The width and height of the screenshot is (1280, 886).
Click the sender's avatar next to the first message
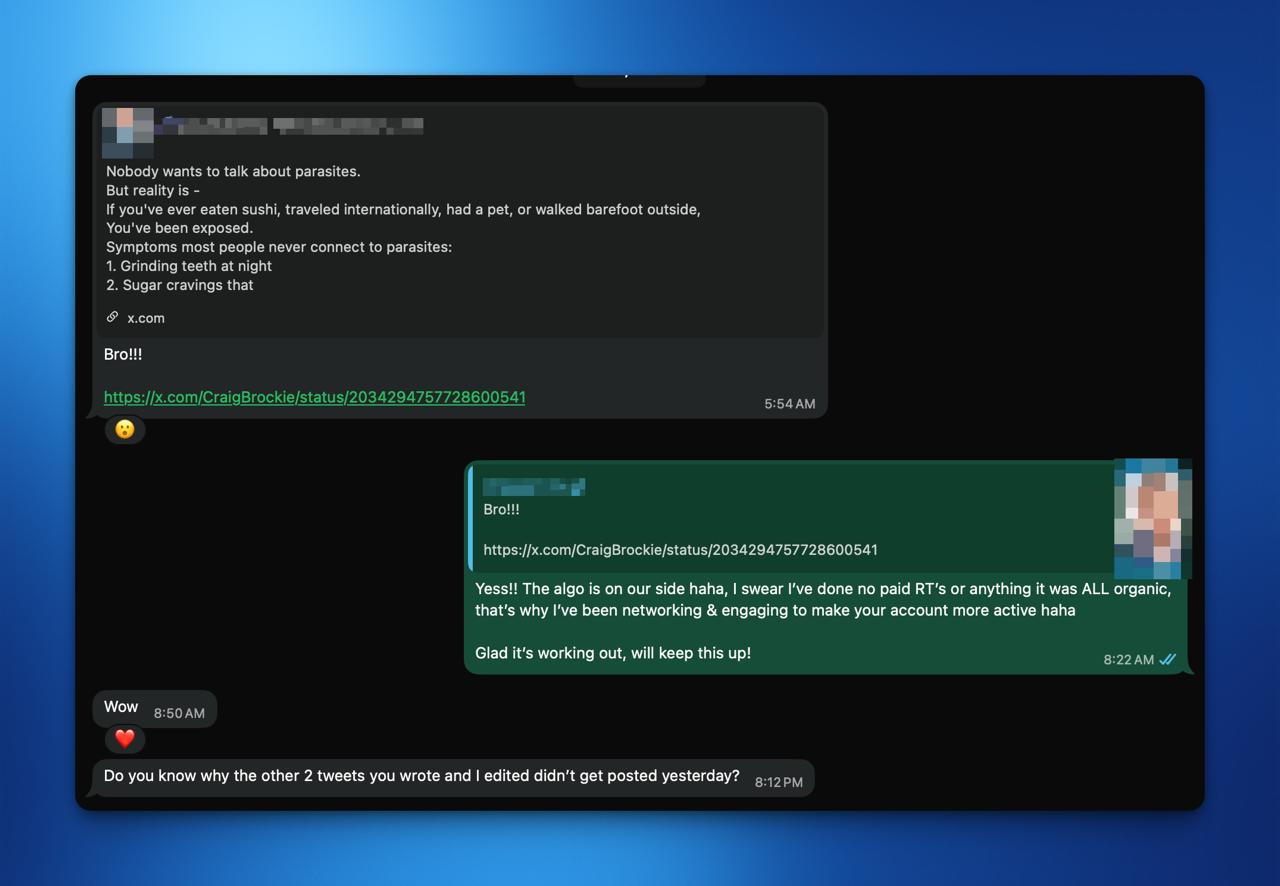(x=127, y=130)
